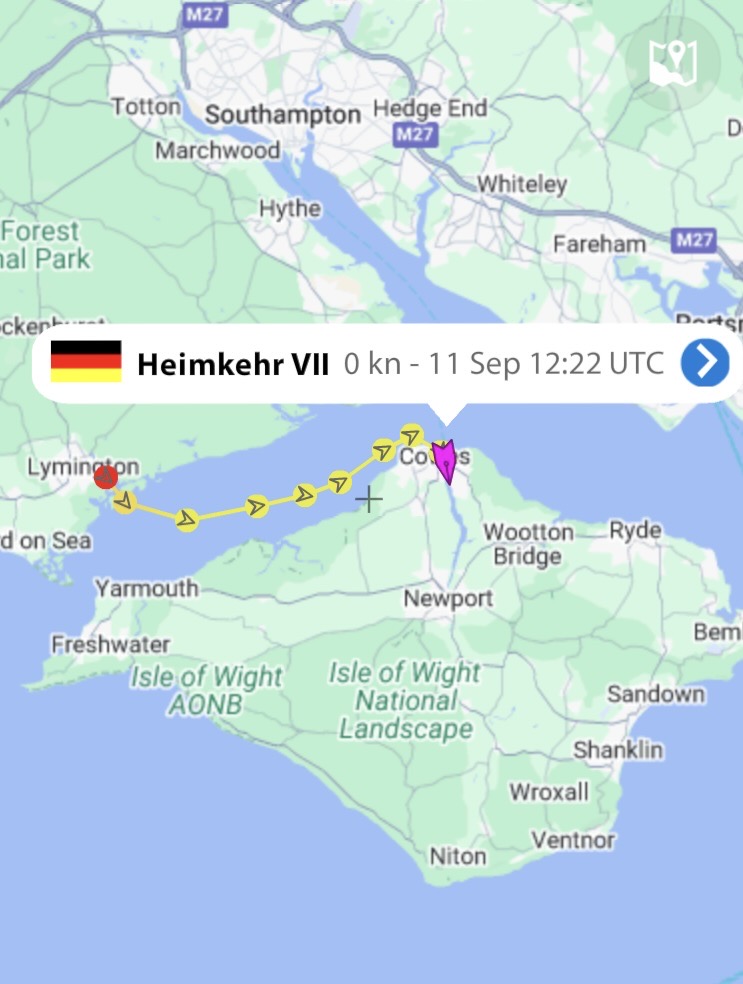Open the map layers icon
The width and height of the screenshot is (743, 984).
pos(673,63)
